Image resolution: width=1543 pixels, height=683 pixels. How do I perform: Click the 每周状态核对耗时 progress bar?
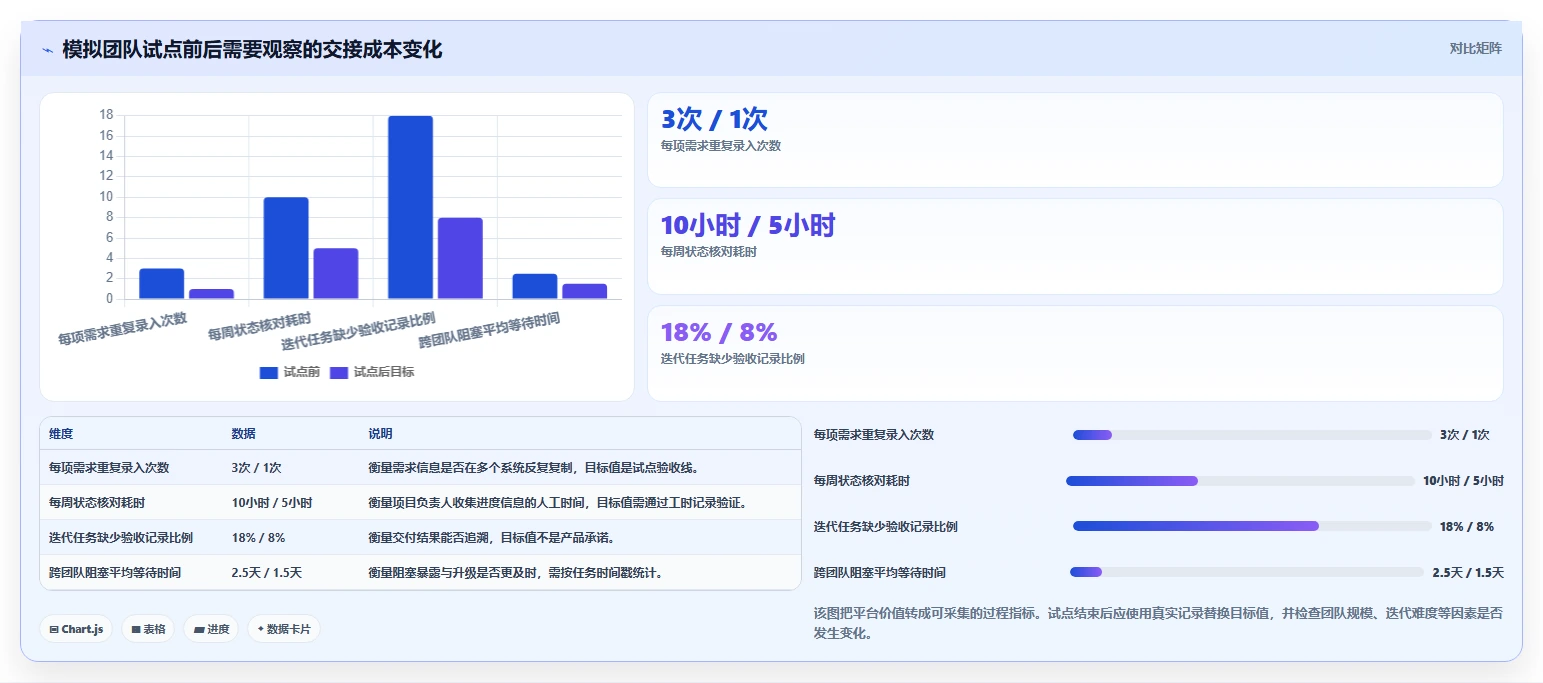(x=1240, y=481)
